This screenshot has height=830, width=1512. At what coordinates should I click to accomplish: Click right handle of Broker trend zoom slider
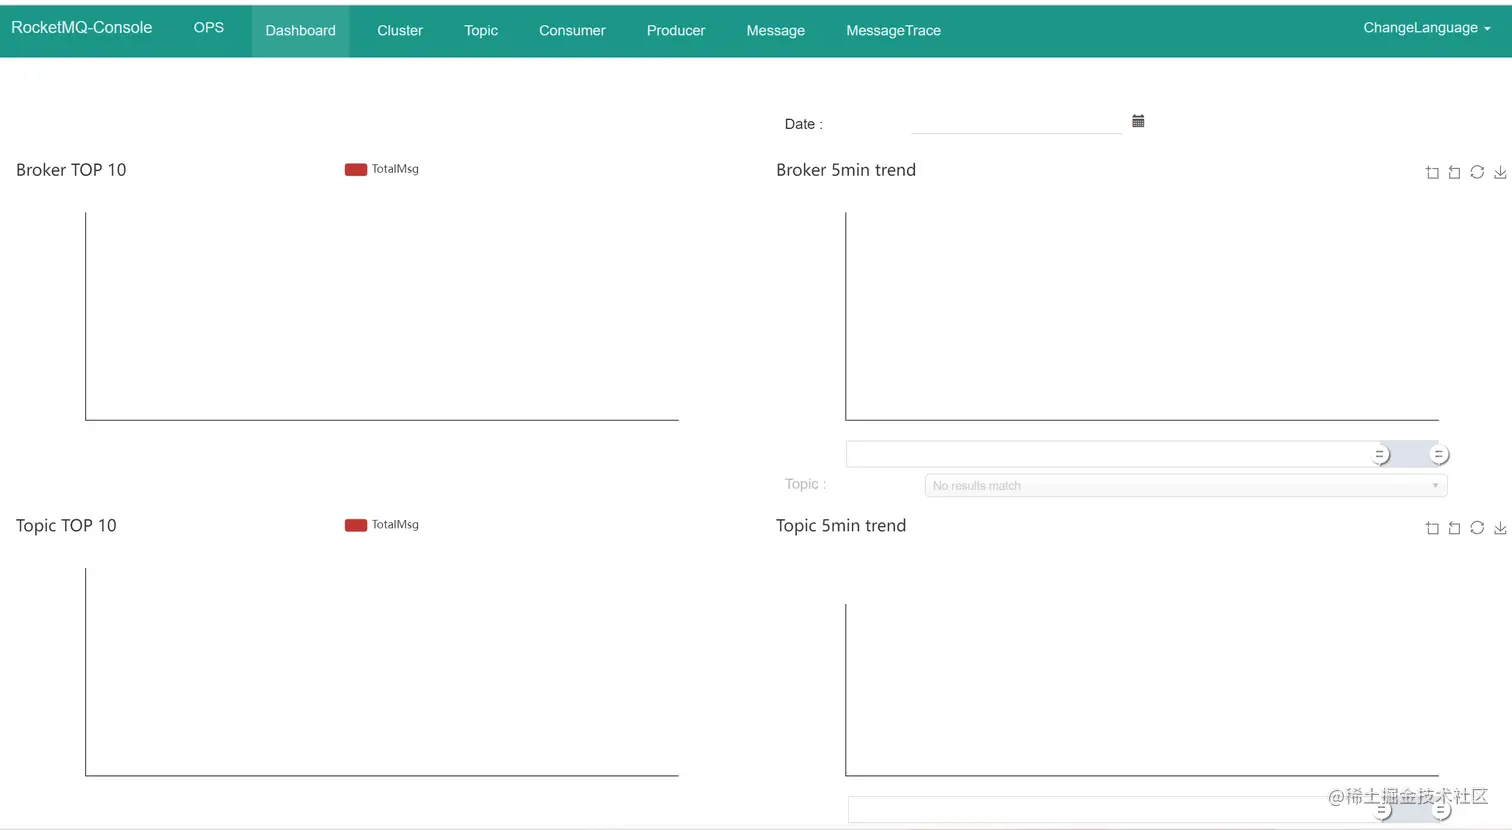[1439, 455]
